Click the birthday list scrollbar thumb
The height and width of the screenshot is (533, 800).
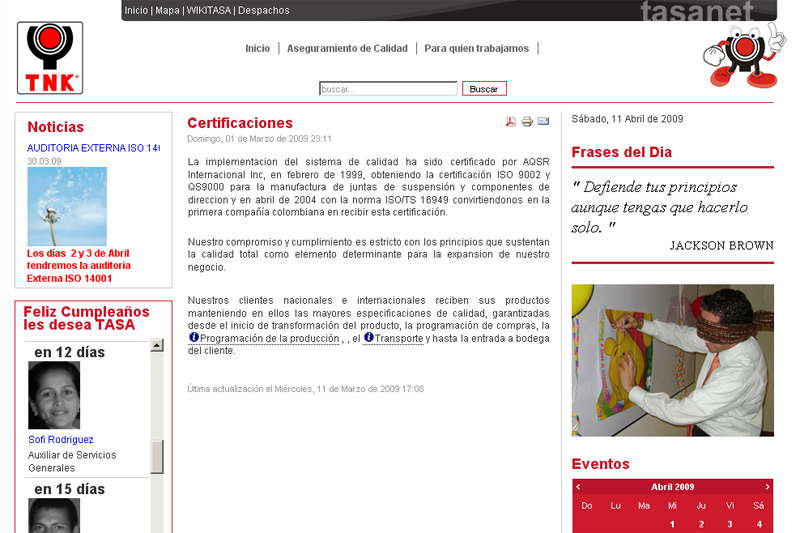coord(157,457)
